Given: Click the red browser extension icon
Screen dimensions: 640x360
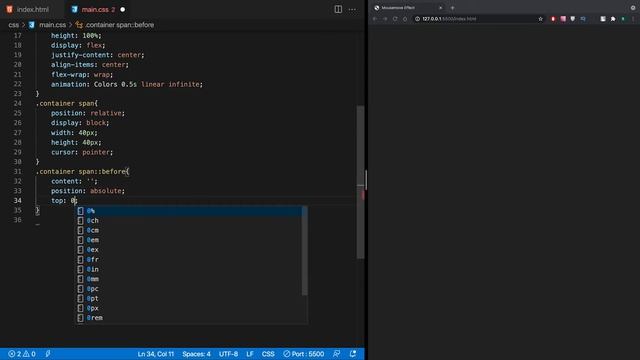Looking at the screenshot, I should coord(553,19).
